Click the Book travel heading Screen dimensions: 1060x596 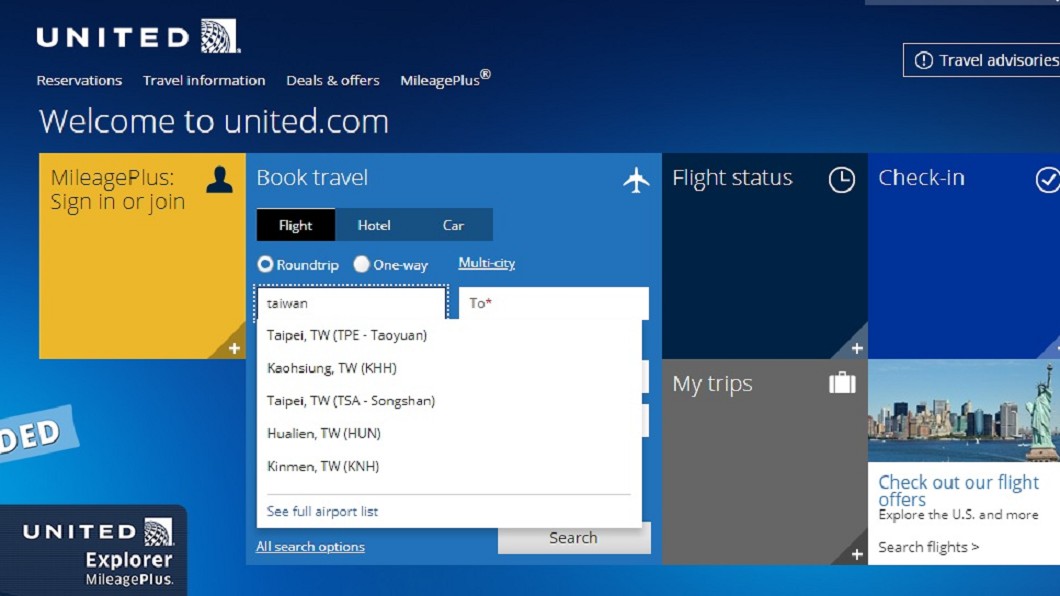(x=312, y=178)
